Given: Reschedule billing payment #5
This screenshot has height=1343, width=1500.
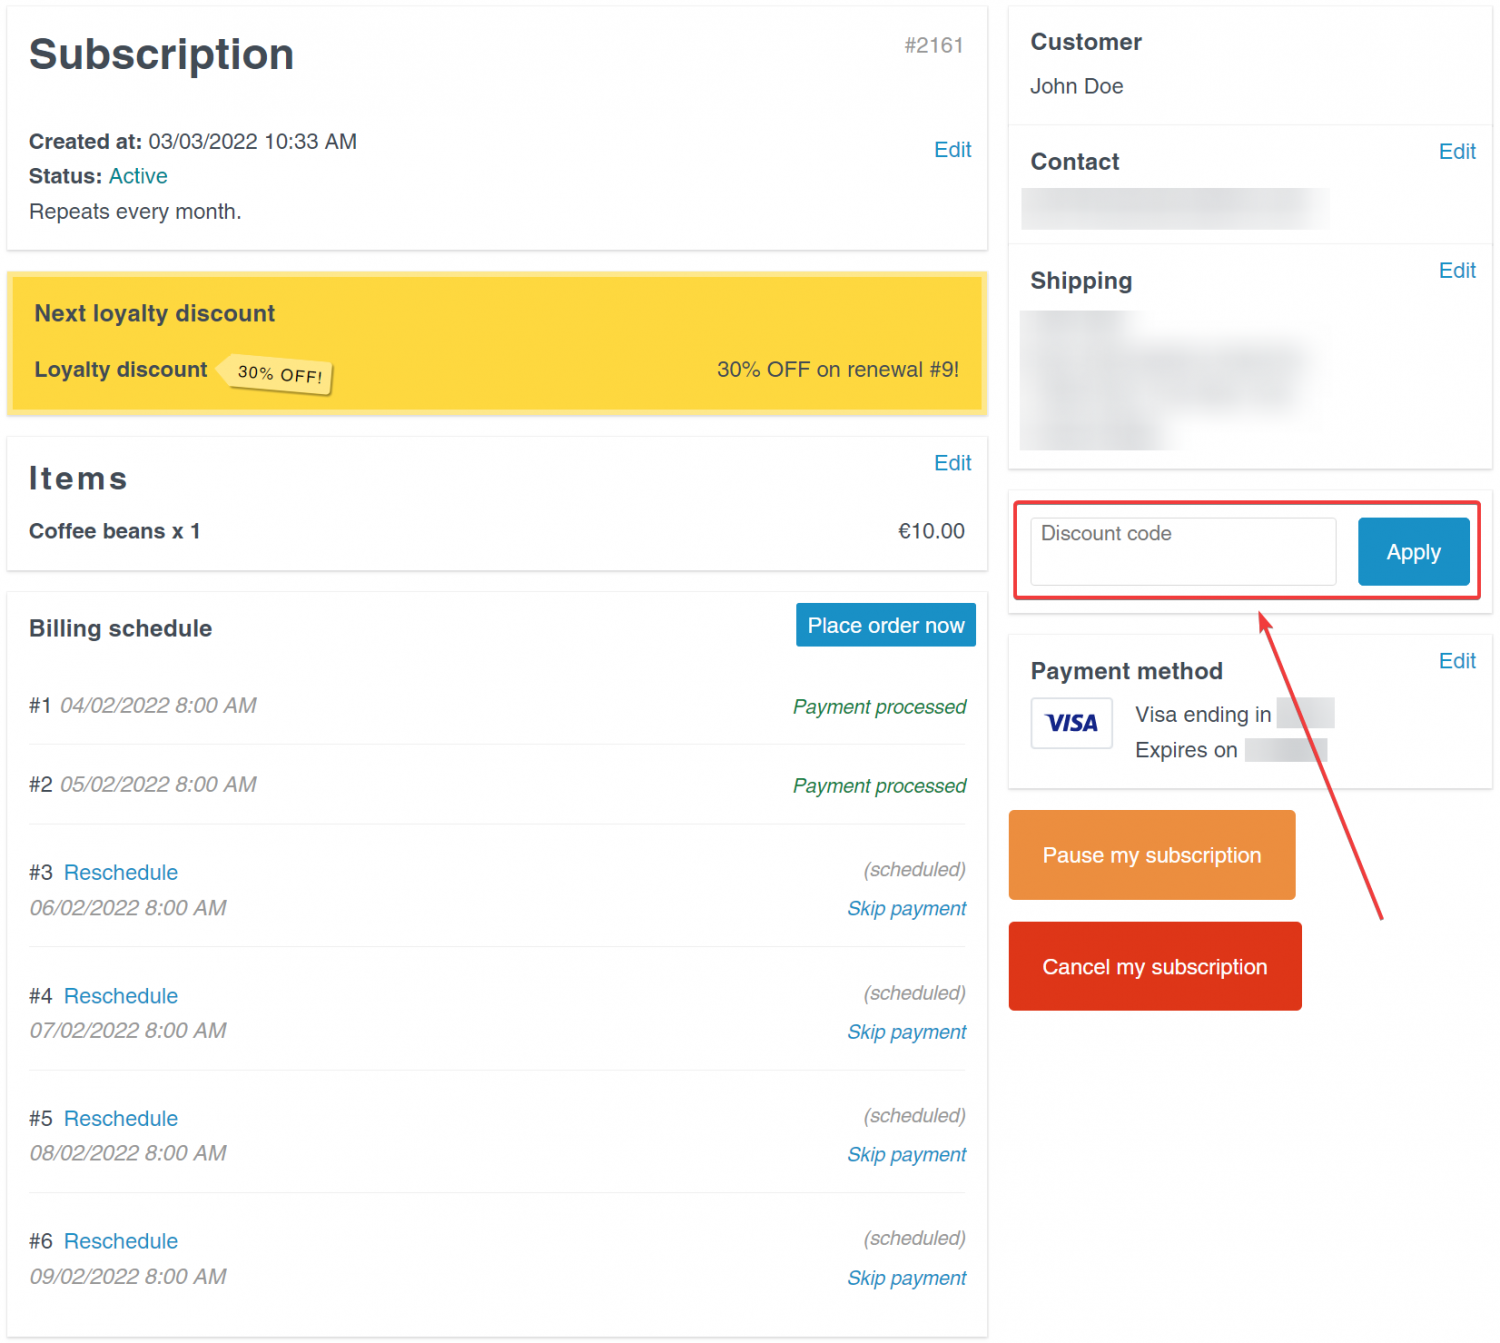Looking at the screenshot, I should pos(121,1119).
